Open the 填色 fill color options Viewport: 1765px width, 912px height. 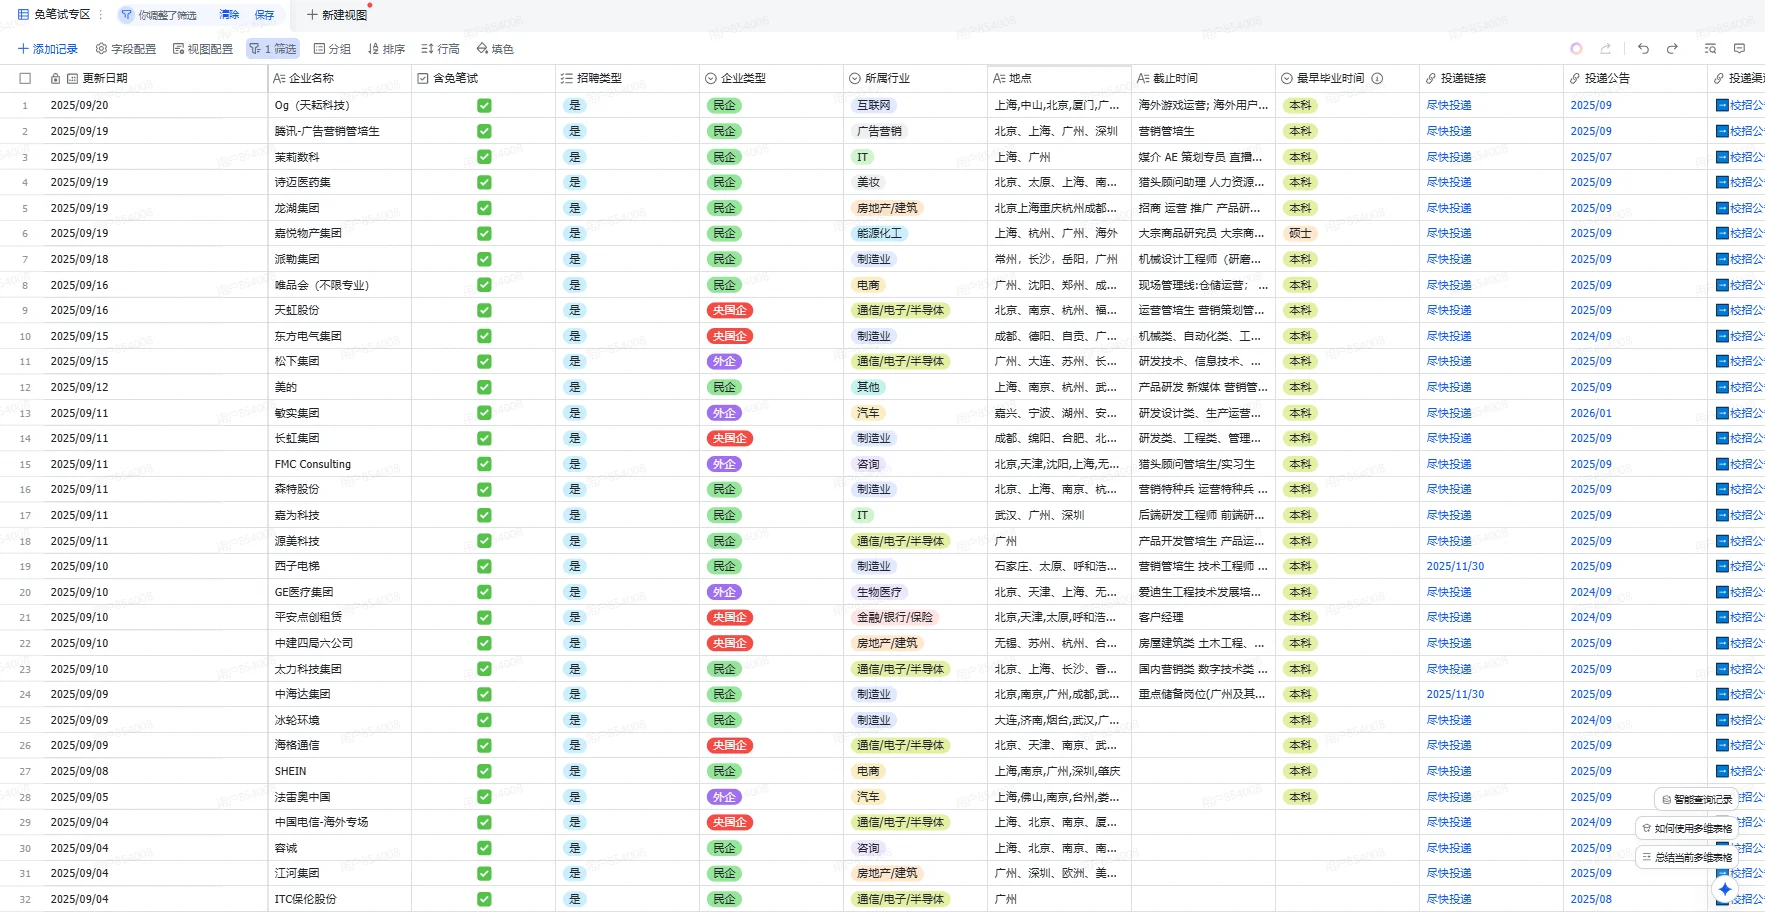(495, 49)
